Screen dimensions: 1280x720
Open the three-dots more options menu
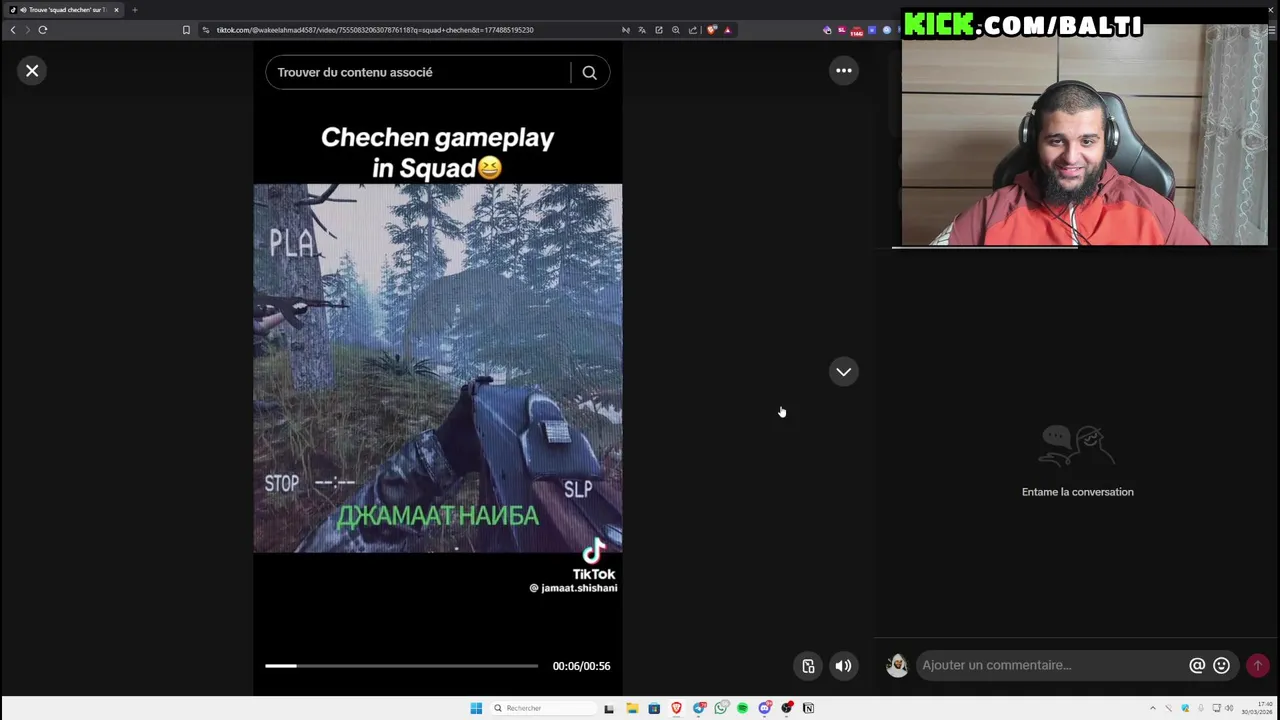point(844,70)
